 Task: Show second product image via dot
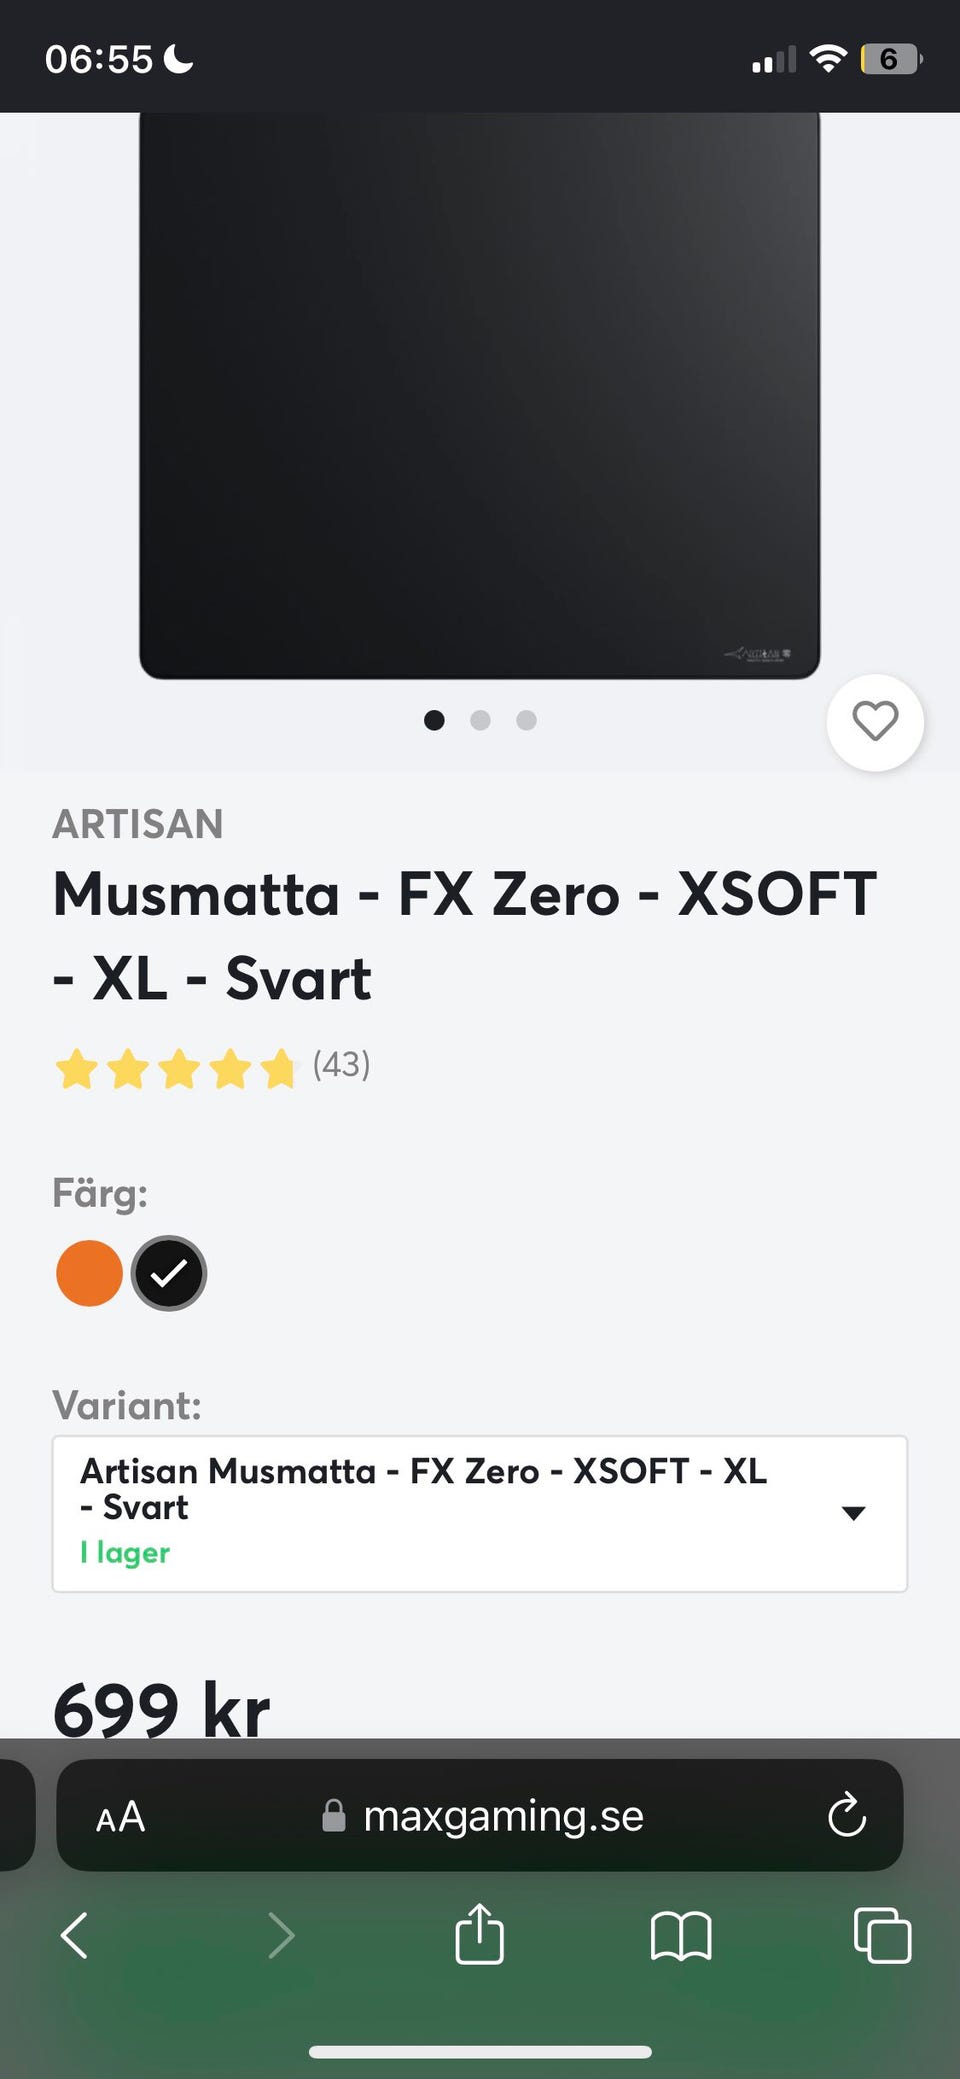[x=480, y=720]
